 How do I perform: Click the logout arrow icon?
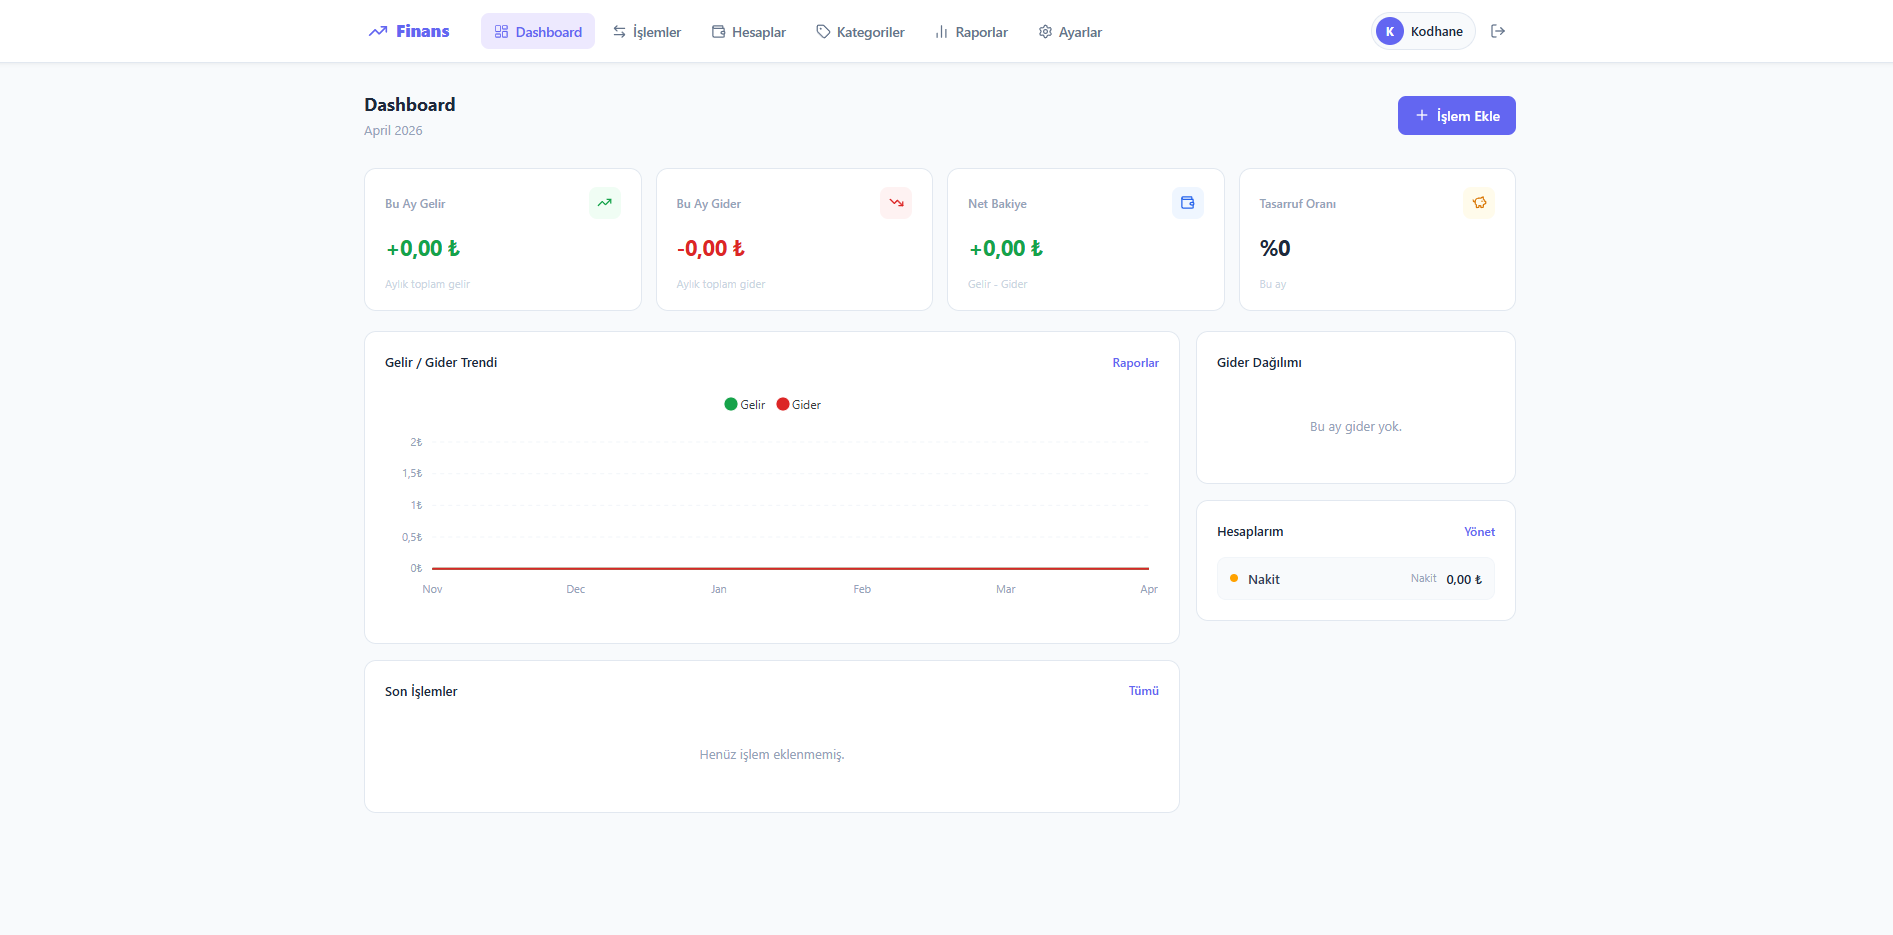1498,31
